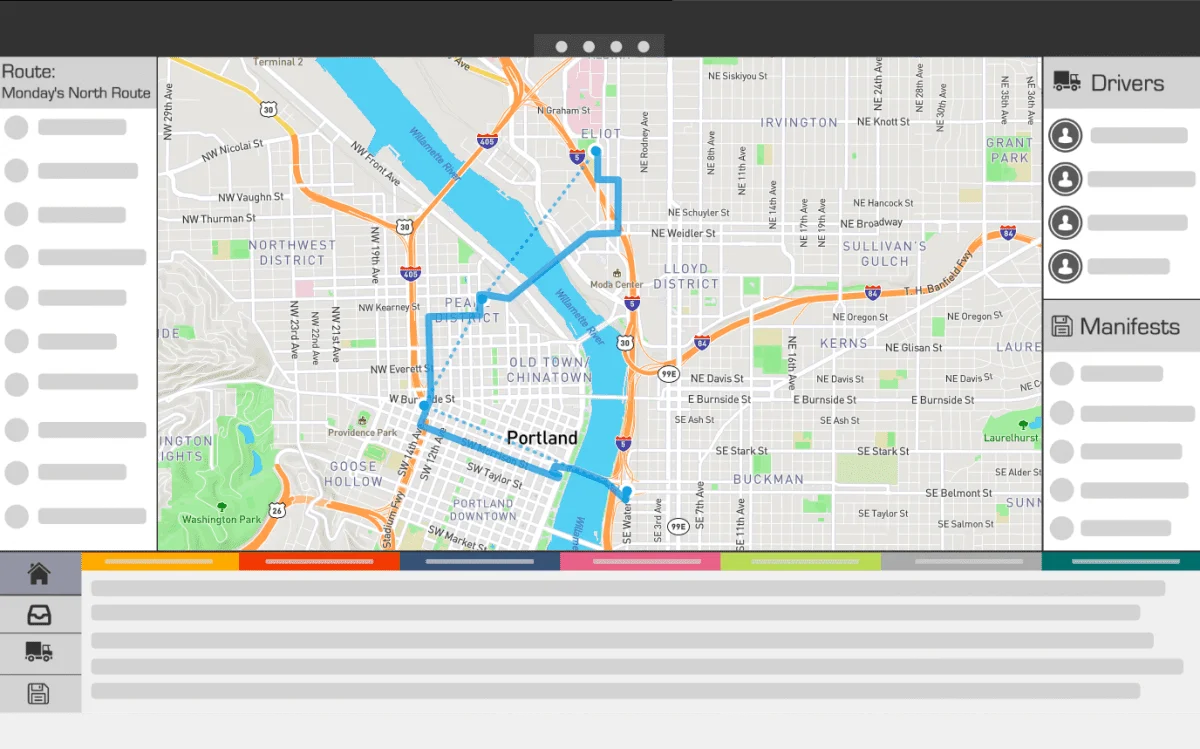Switch to the navy blue tab in bottom panel
1200x749 pixels.
(480, 561)
